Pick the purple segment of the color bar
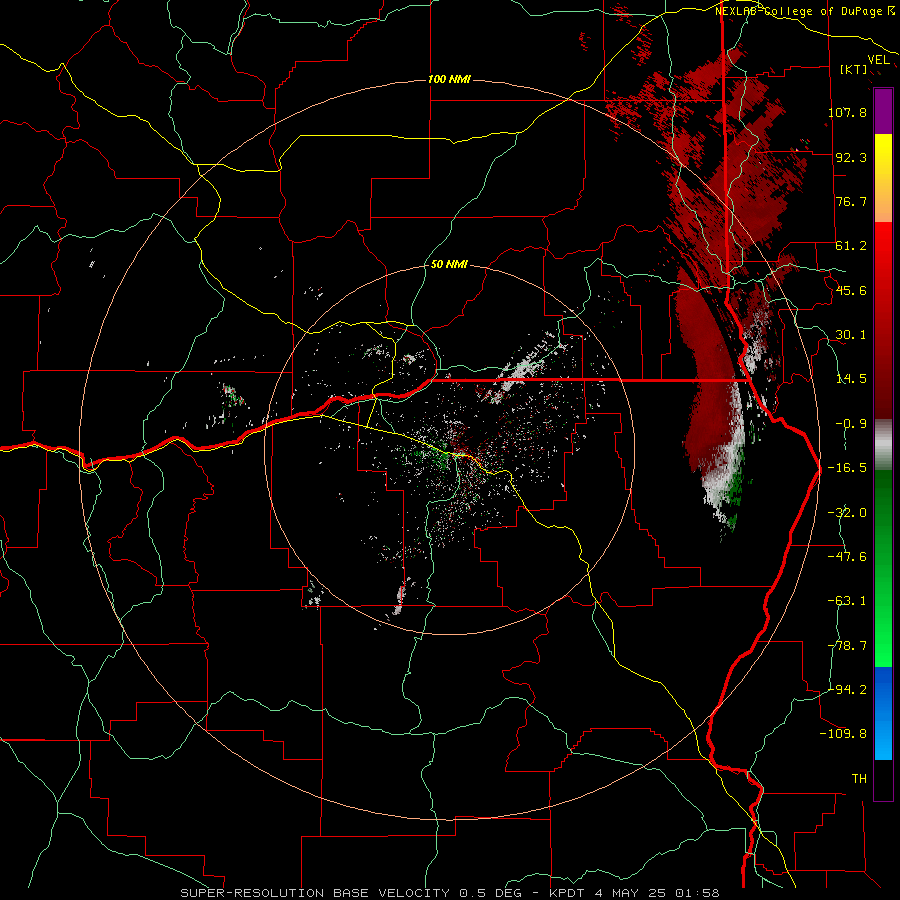The width and height of the screenshot is (900, 900). [x=883, y=111]
